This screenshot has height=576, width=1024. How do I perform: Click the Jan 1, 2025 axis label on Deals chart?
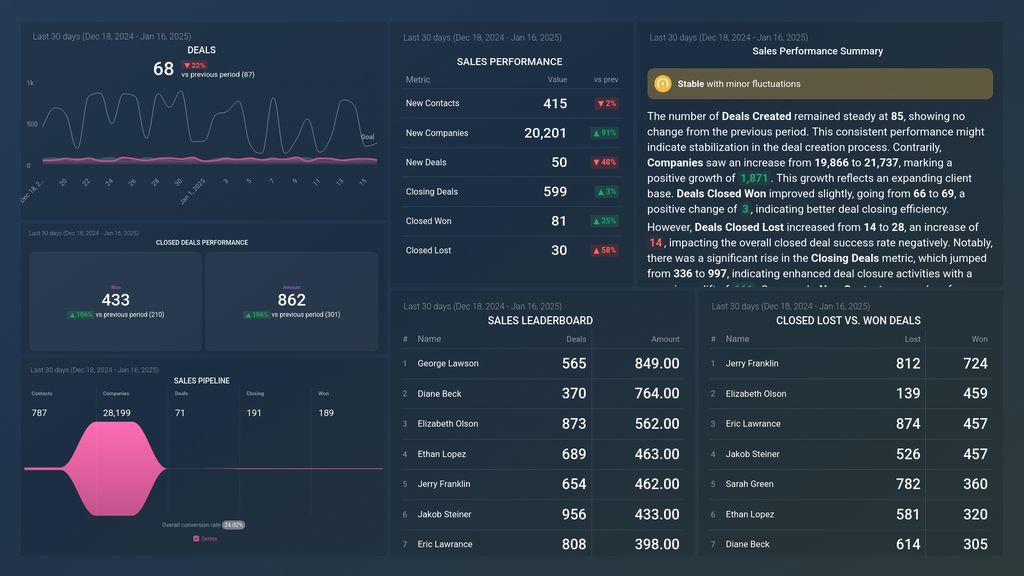tap(192, 192)
